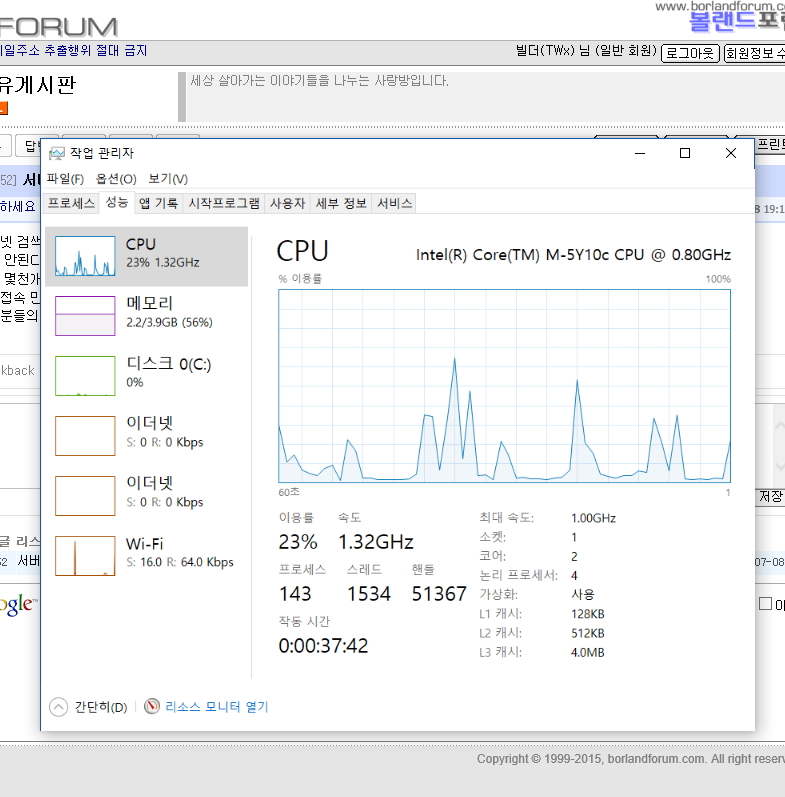Select the 메모리 (Memory) usage graph
The height and width of the screenshot is (797, 785).
click(85, 315)
